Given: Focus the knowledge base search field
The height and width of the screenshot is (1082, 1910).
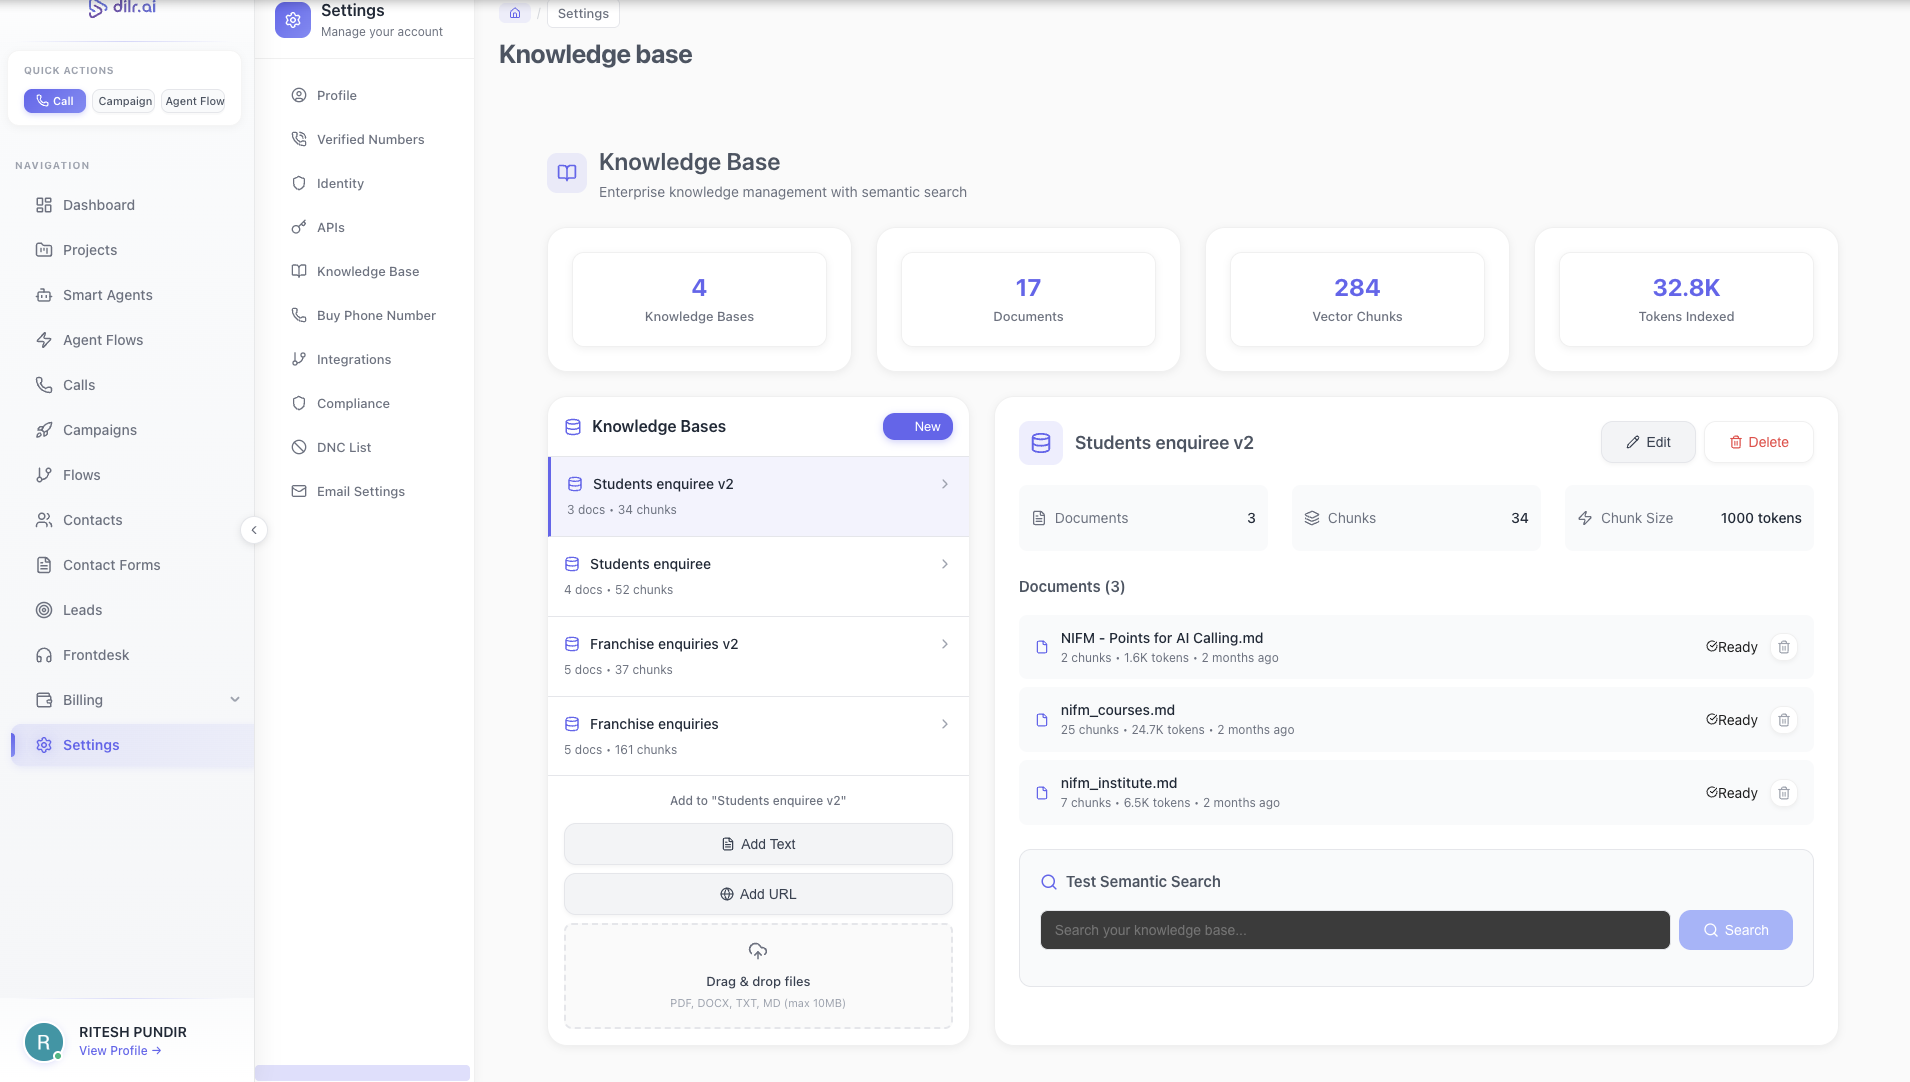Looking at the screenshot, I should point(1355,930).
